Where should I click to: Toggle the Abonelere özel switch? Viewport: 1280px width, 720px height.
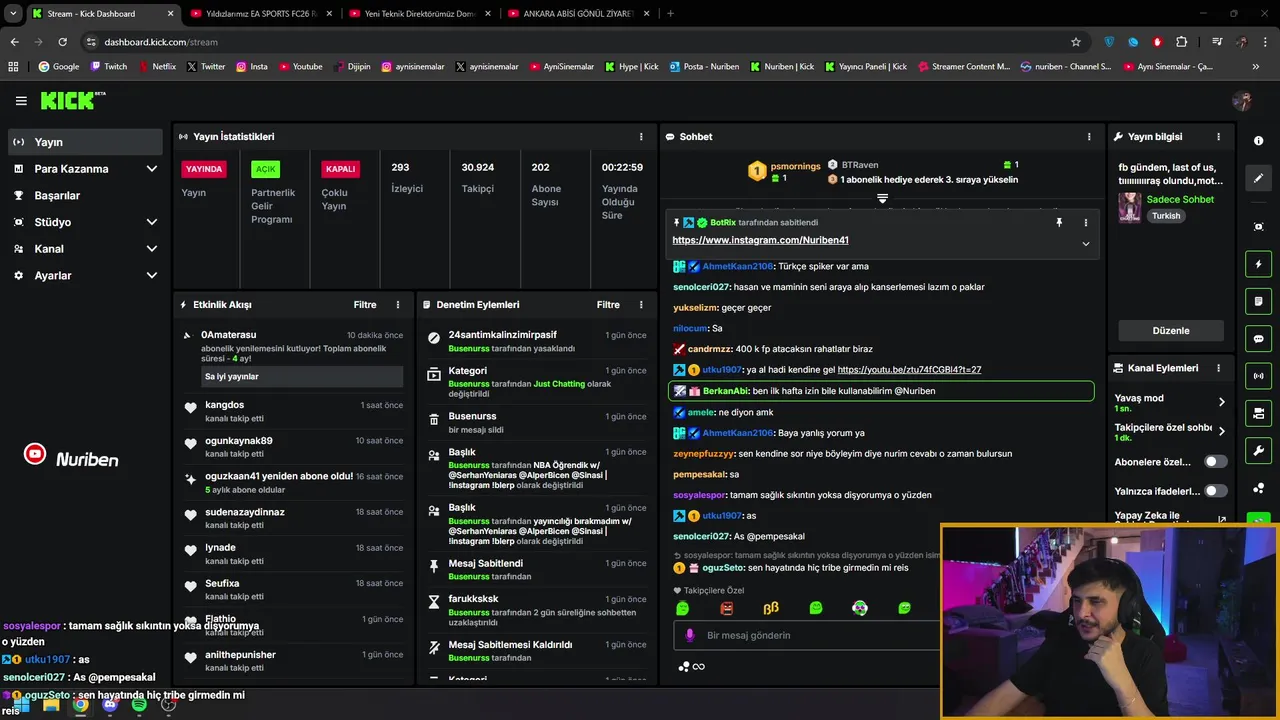click(x=1215, y=462)
